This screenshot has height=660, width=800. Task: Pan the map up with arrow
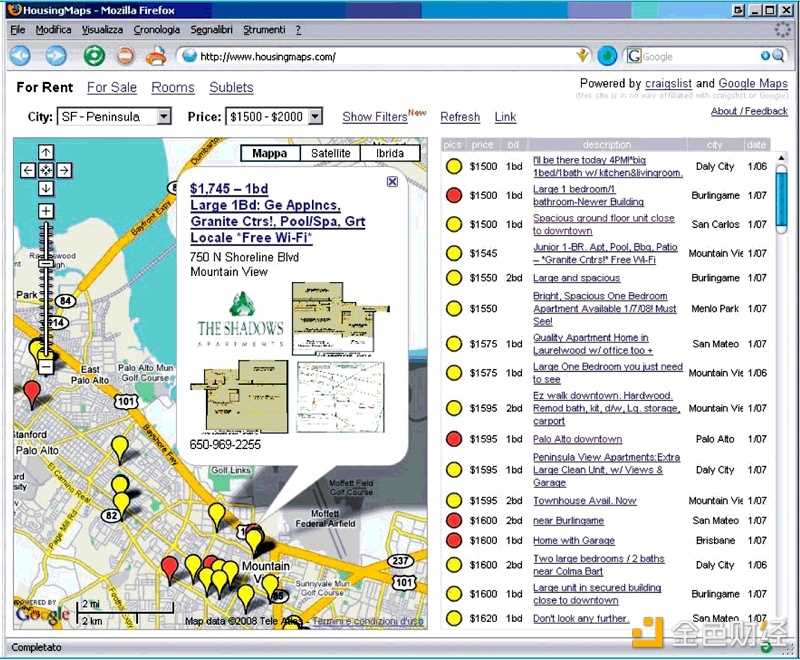click(46, 153)
